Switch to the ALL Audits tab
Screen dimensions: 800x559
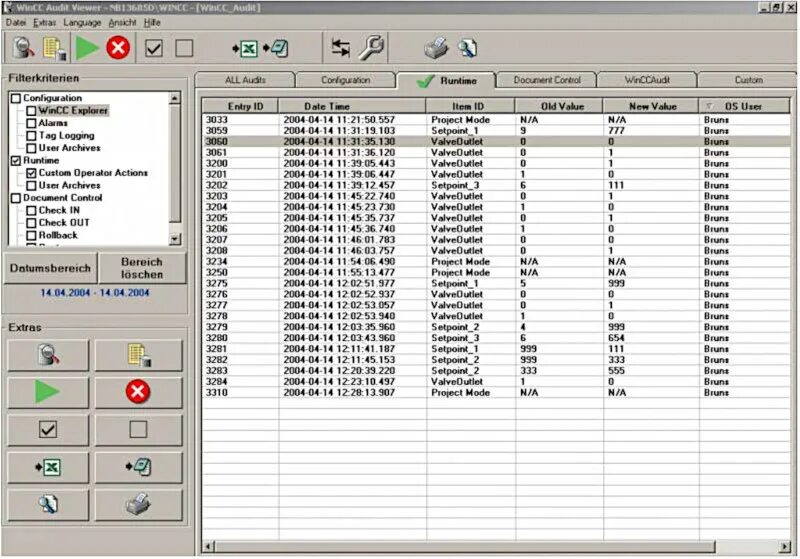point(245,80)
